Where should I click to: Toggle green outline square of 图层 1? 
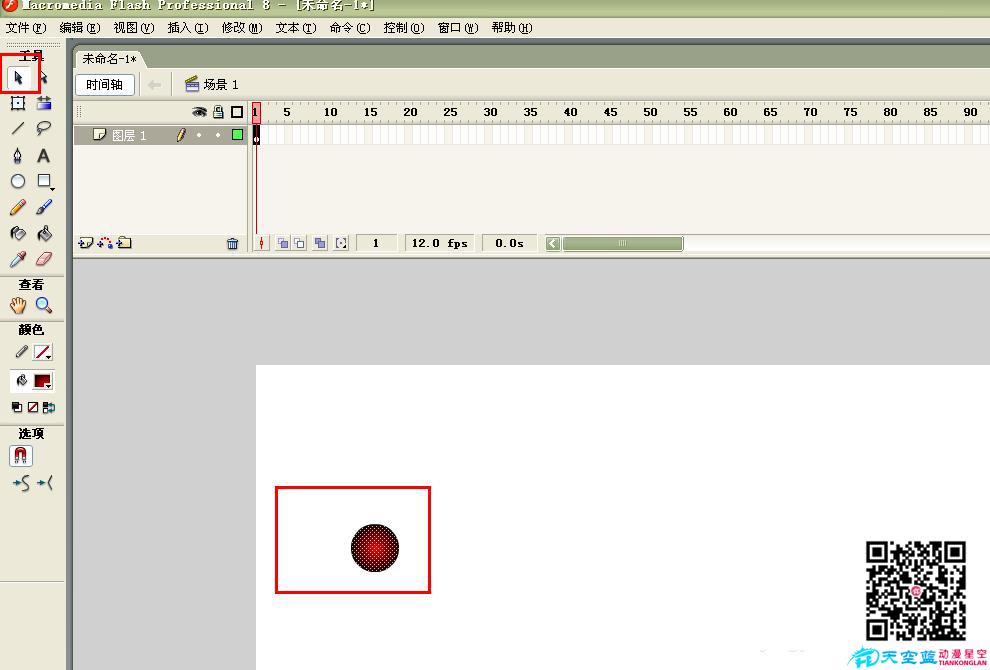point(237,135)
